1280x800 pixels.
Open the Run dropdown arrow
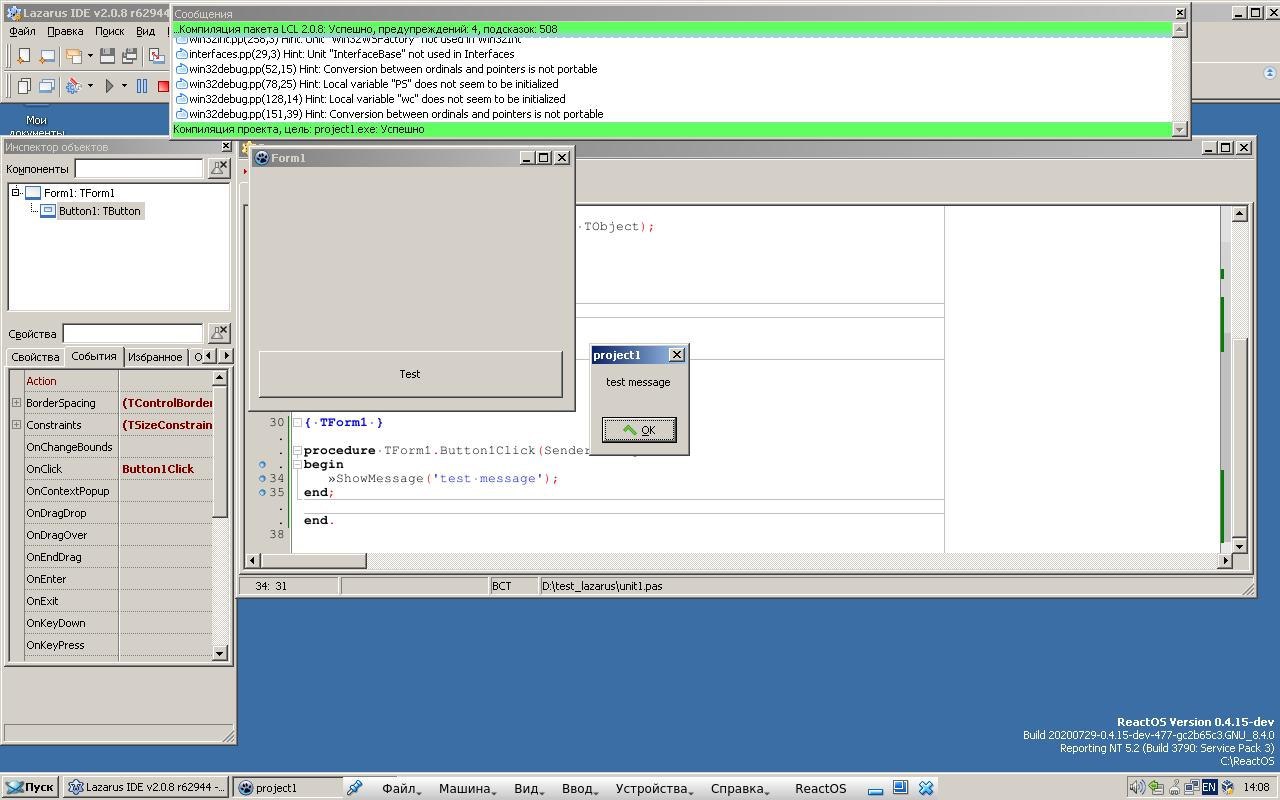[x=124, y=86]
